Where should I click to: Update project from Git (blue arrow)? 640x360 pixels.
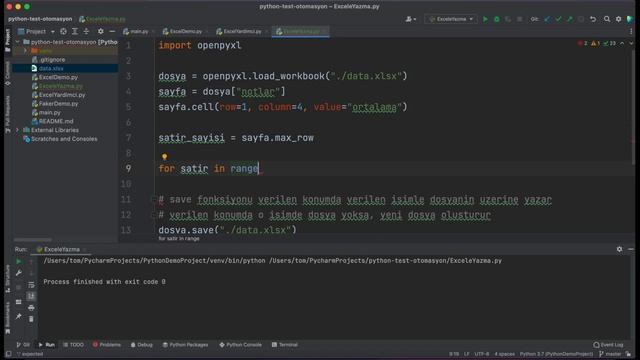tap(547, 19)
